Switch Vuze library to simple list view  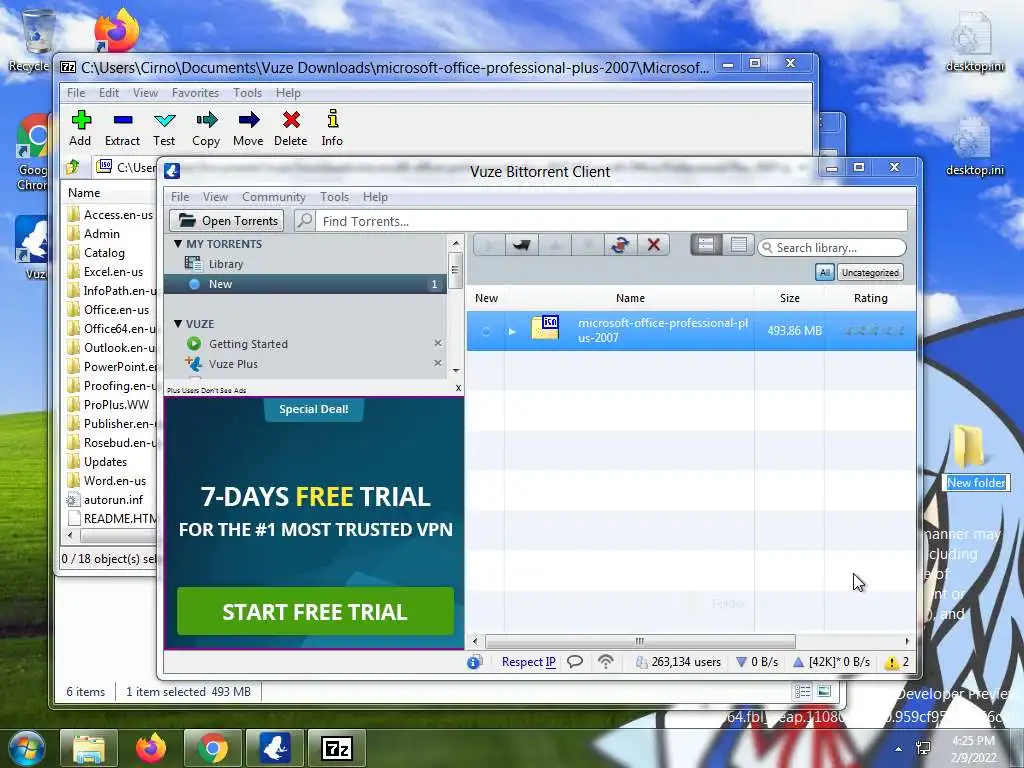point(739,244)
